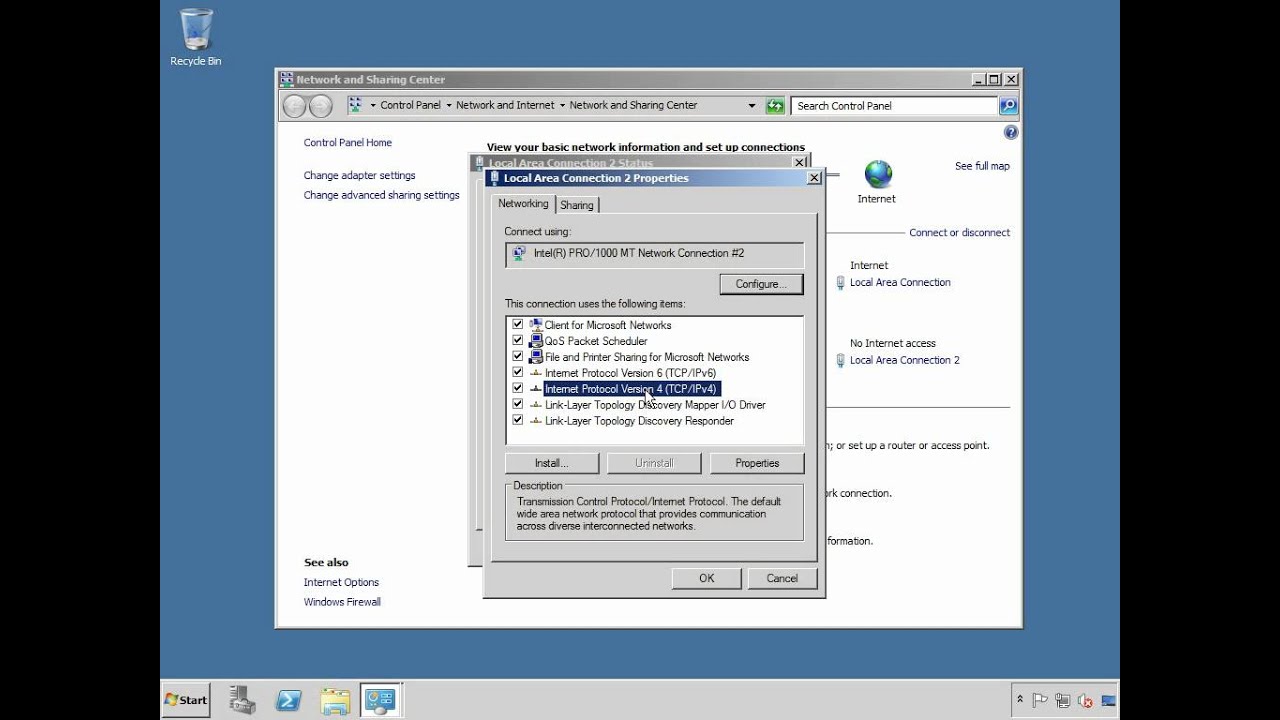
Task: Click the Action Center flag tray icon
Action: pos(1040,701)
